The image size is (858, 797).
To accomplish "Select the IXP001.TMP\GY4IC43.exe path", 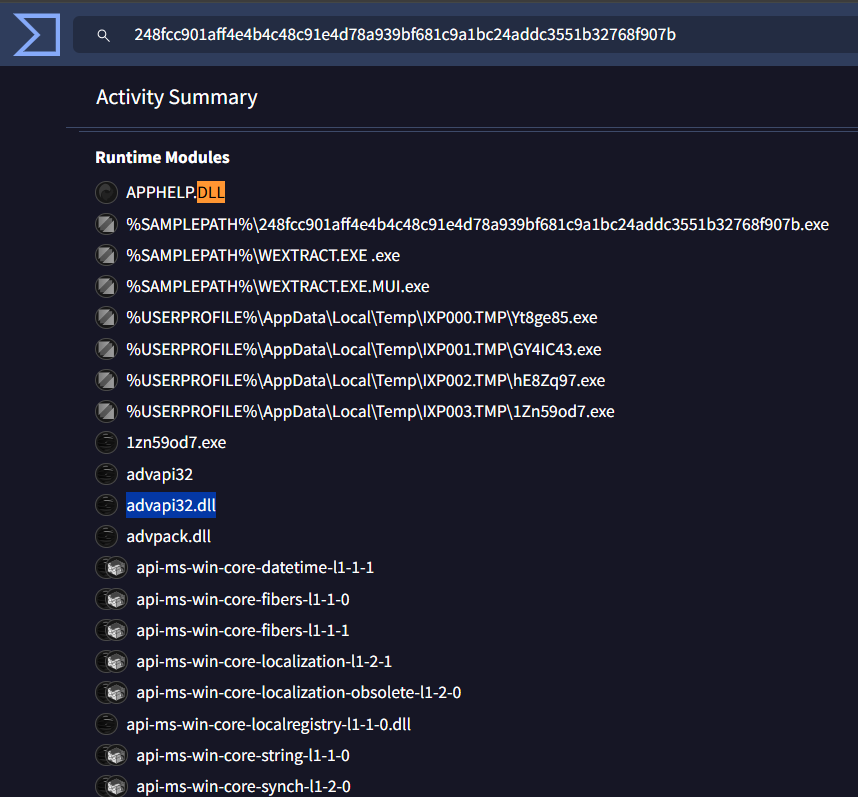I will point(364,349).
